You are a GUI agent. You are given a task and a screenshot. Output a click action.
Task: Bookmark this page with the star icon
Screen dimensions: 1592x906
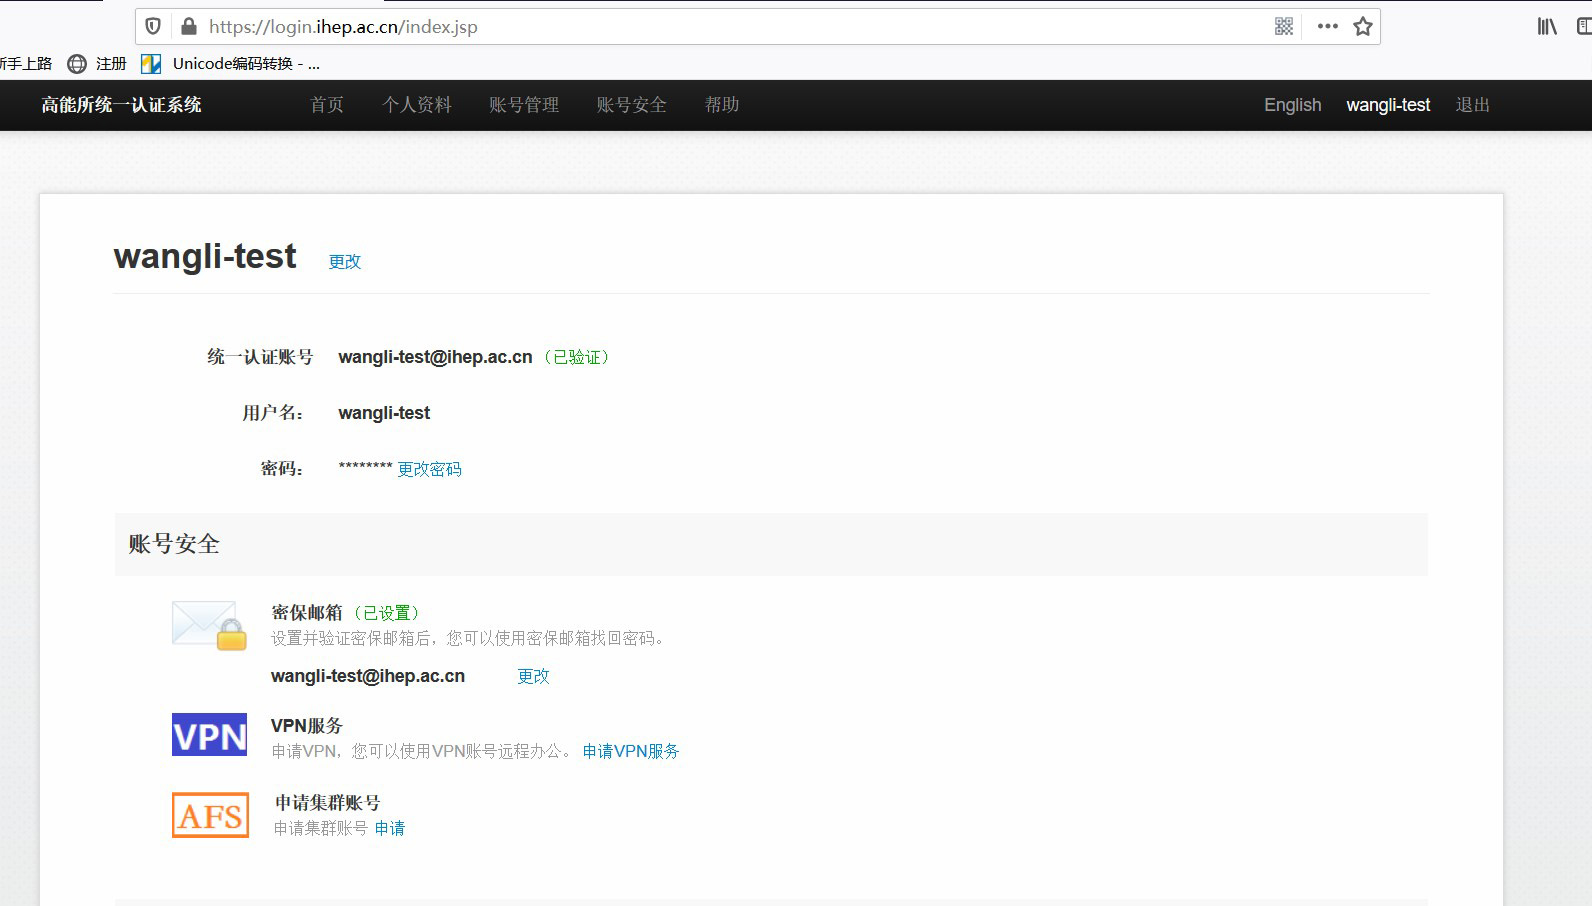click(x=1362, y=26)
